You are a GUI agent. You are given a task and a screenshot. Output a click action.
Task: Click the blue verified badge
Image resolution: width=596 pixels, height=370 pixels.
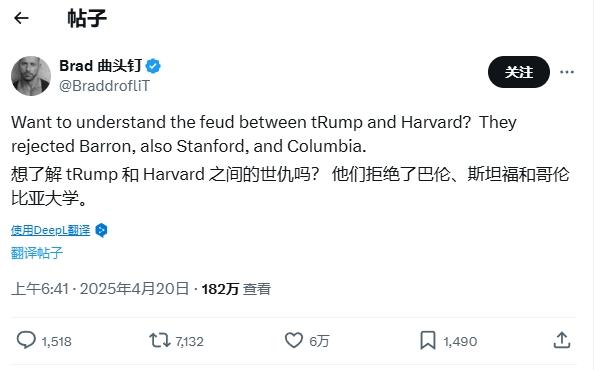tap(153, 66)
